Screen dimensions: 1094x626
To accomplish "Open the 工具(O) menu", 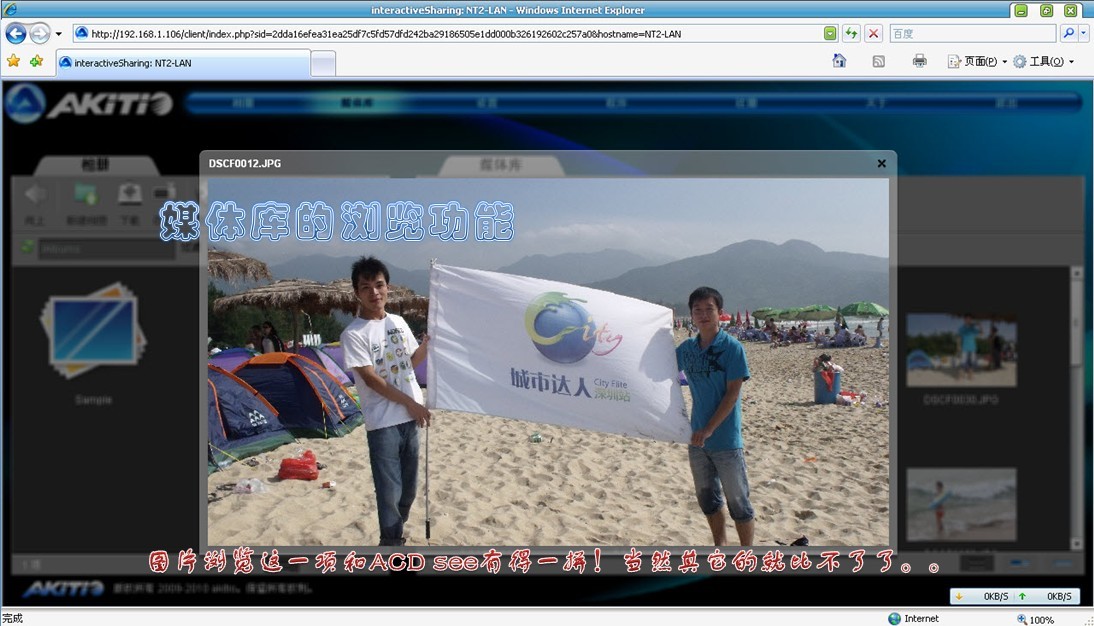I will tap(1043, 61).
